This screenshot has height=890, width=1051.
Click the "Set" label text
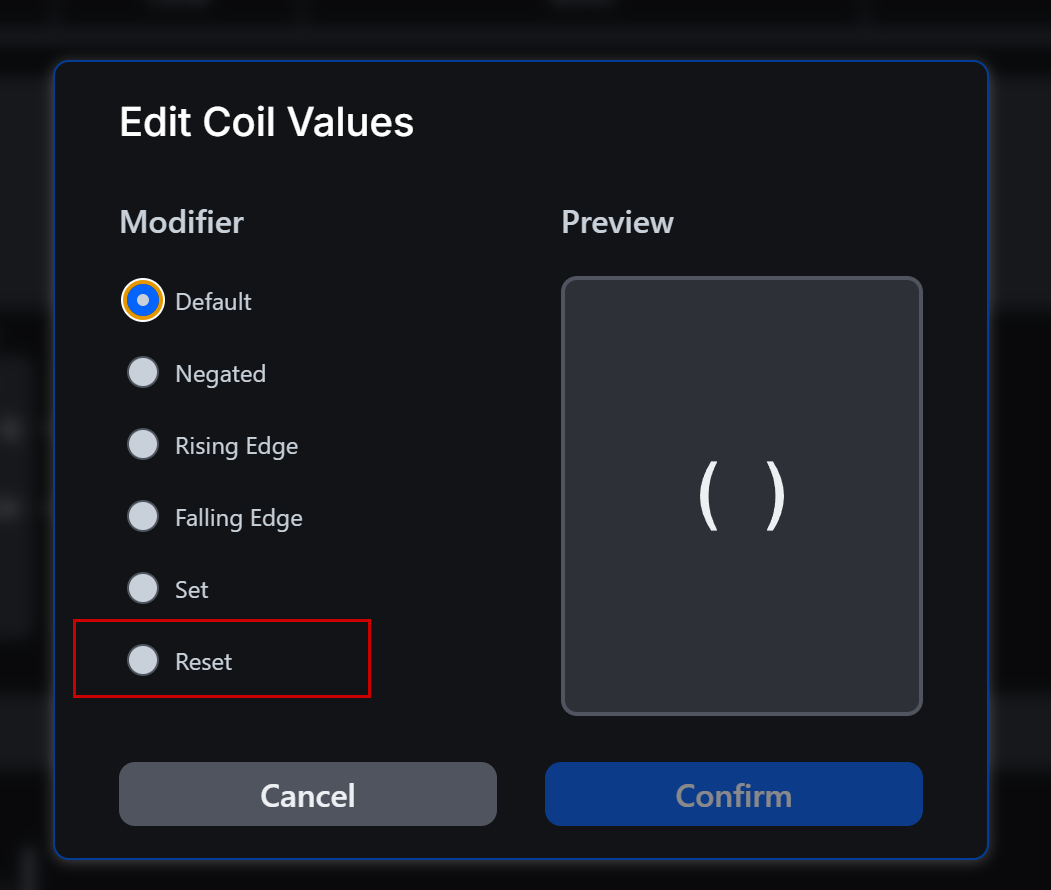[191, 590]
